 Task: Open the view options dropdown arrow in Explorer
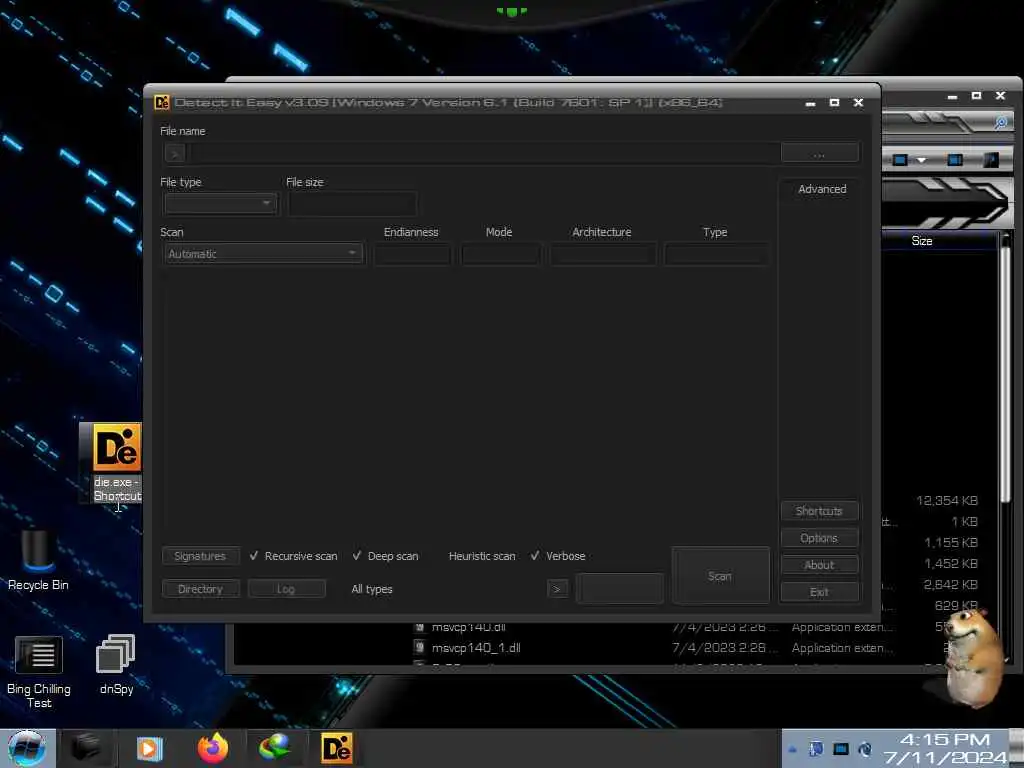pyautogui.click(x=921, y=160)
